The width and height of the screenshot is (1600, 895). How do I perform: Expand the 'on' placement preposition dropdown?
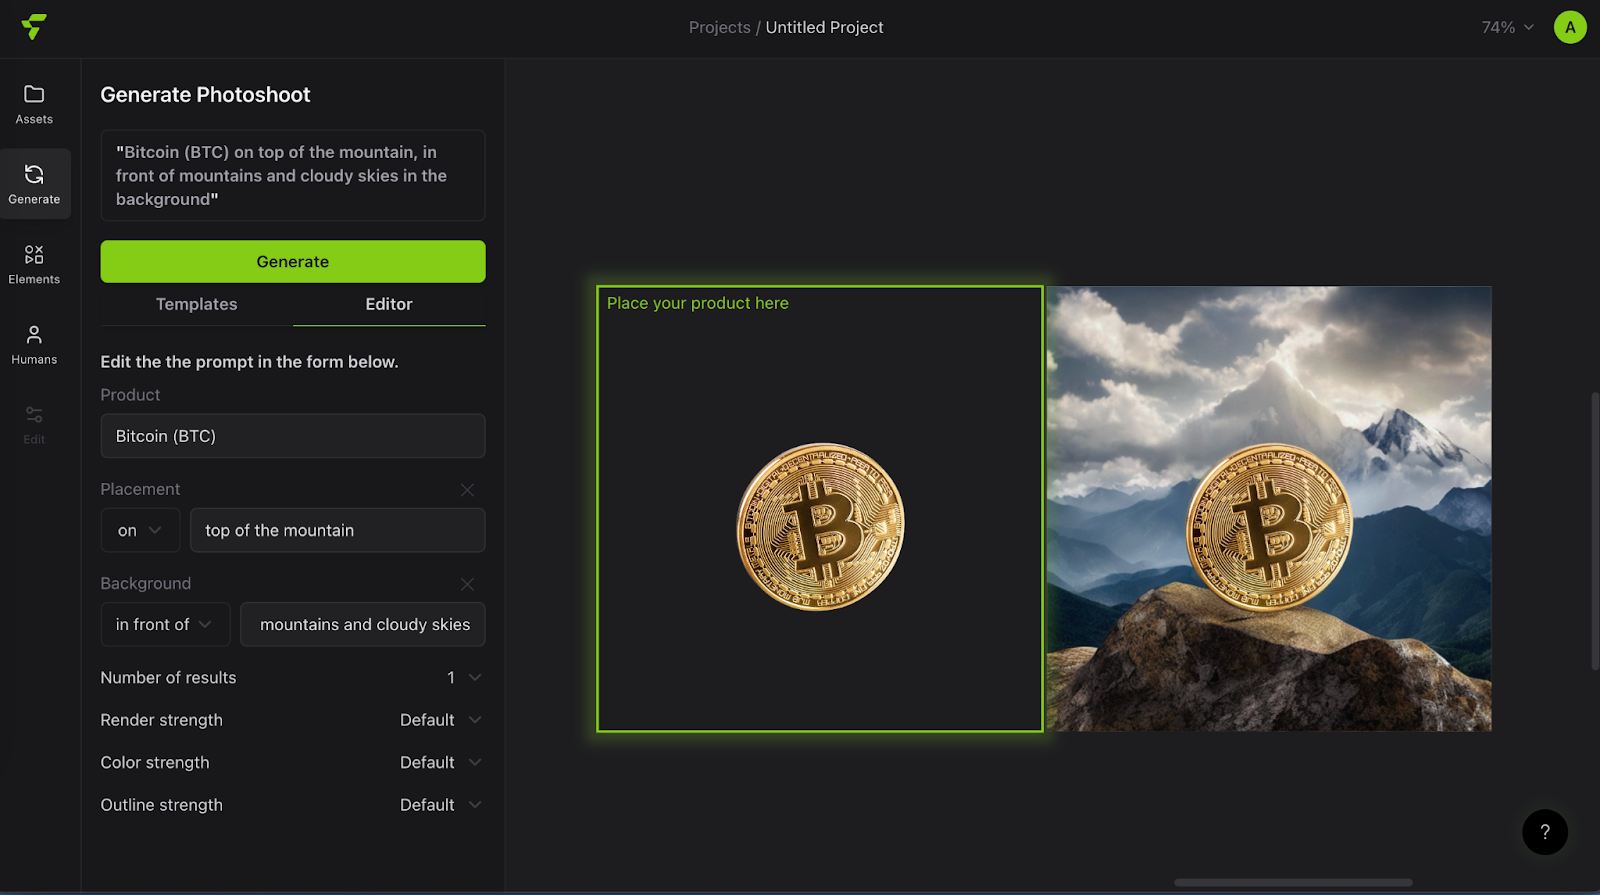(x=140, y=531)
